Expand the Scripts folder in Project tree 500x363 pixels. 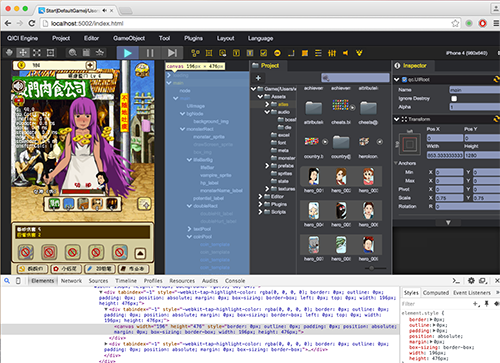[x=260, y=212]
